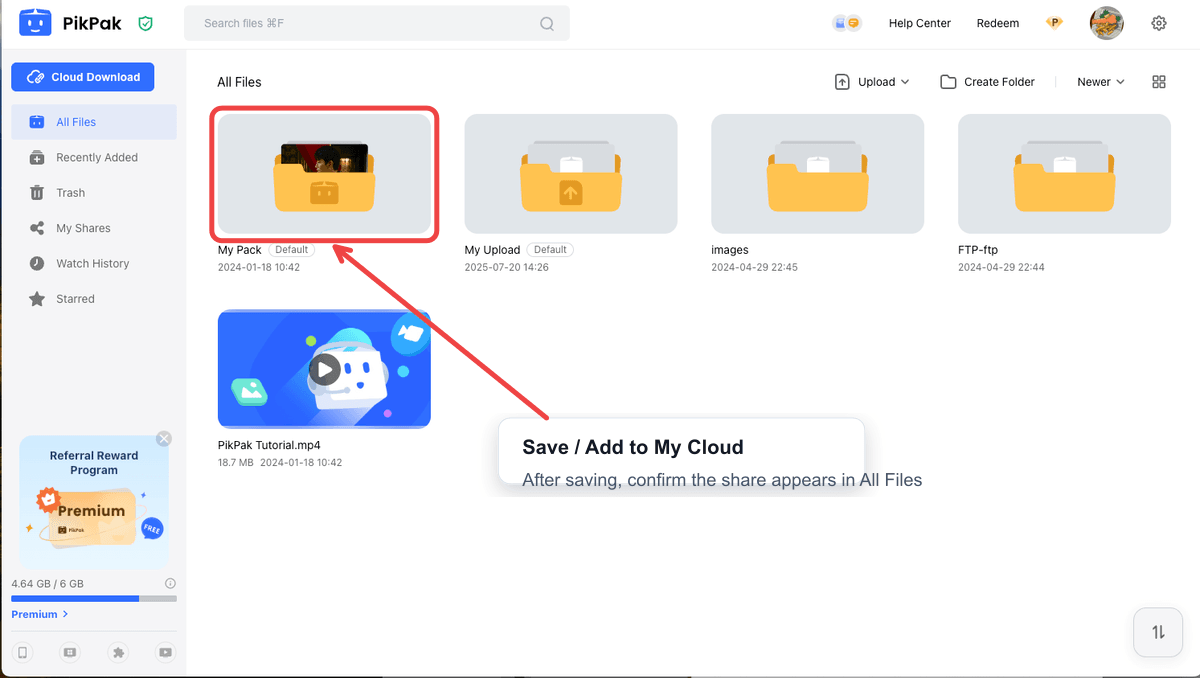Image resolution: width=1200 pixels, height=678 pixels.
Task: Click the TV video player icon
Action: click(x=165, y=653)
